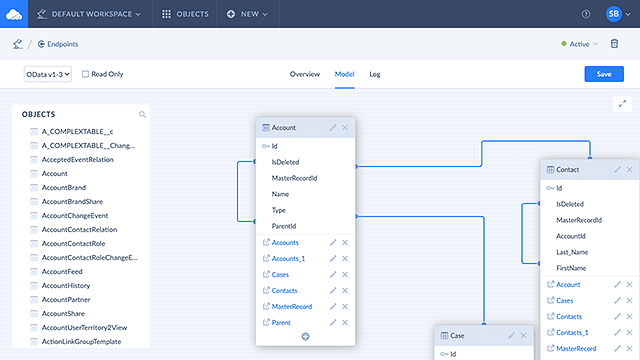Toggle the Read Only checkbox
Image resolution: width=640 pixels, height=360 pixels.
[85, 74]
